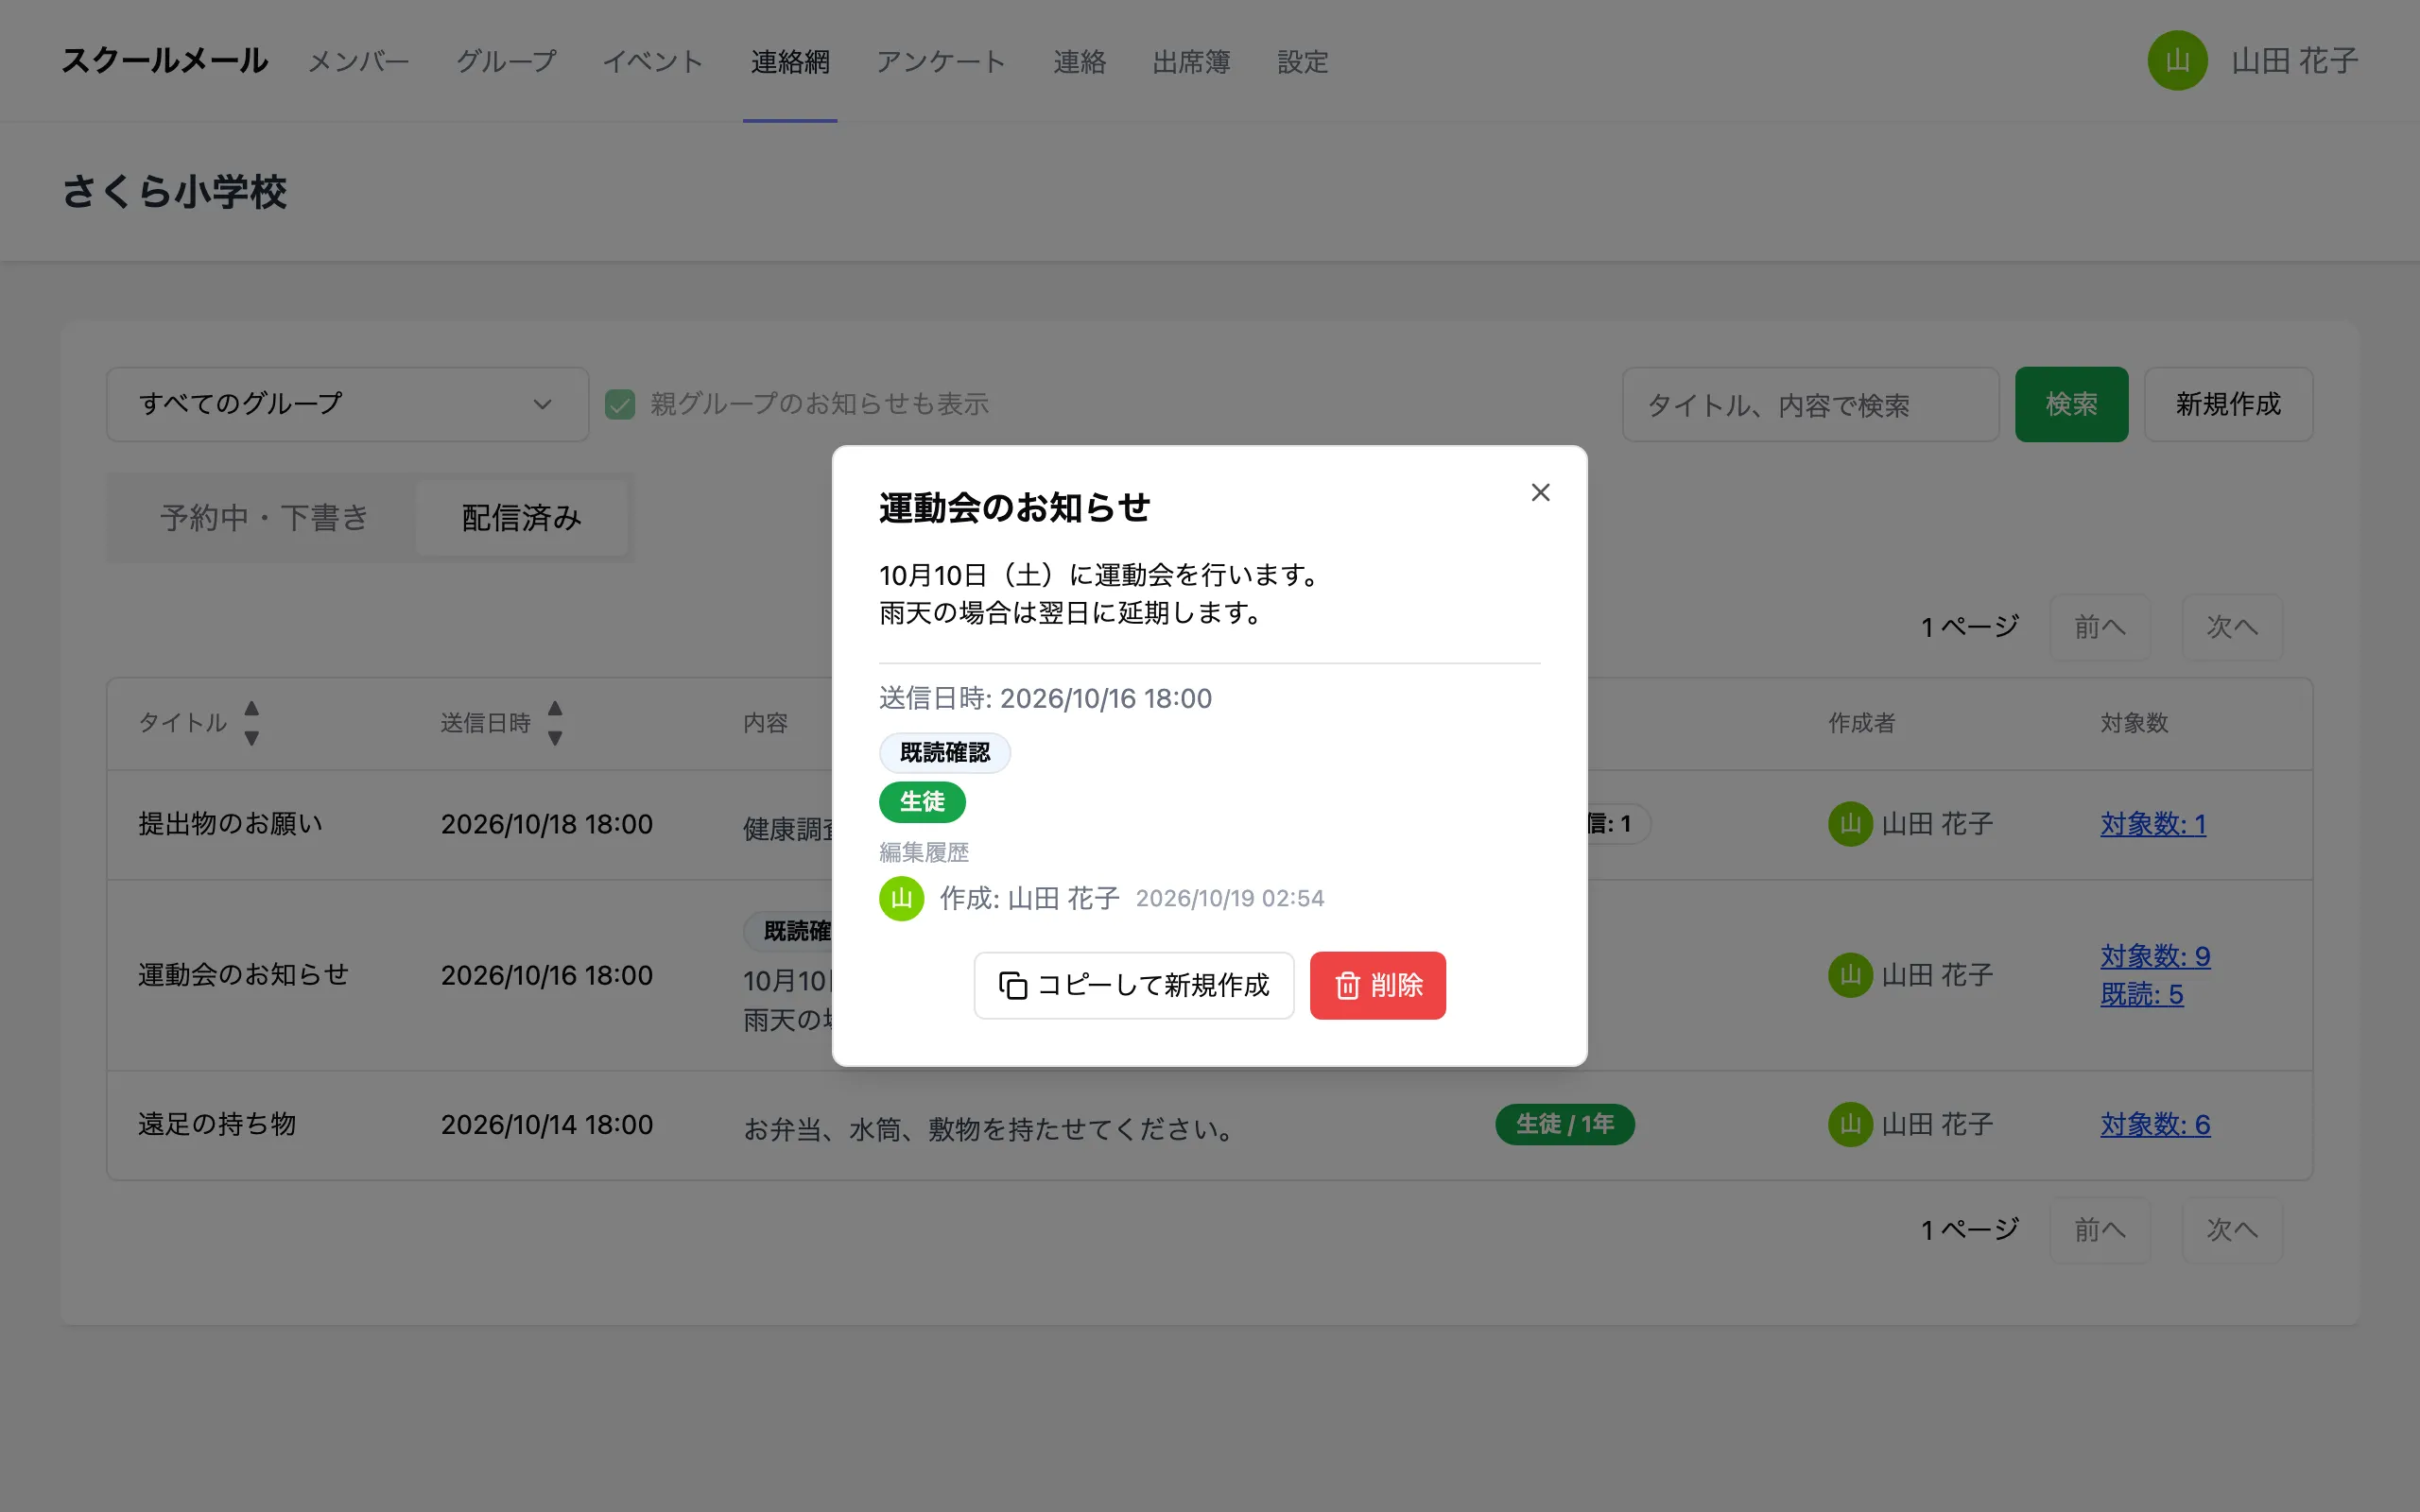The height and width of the screenshot is (1512, 2420).
Task: Click the 削除 button in dialog
Action: coord(1377,985)
